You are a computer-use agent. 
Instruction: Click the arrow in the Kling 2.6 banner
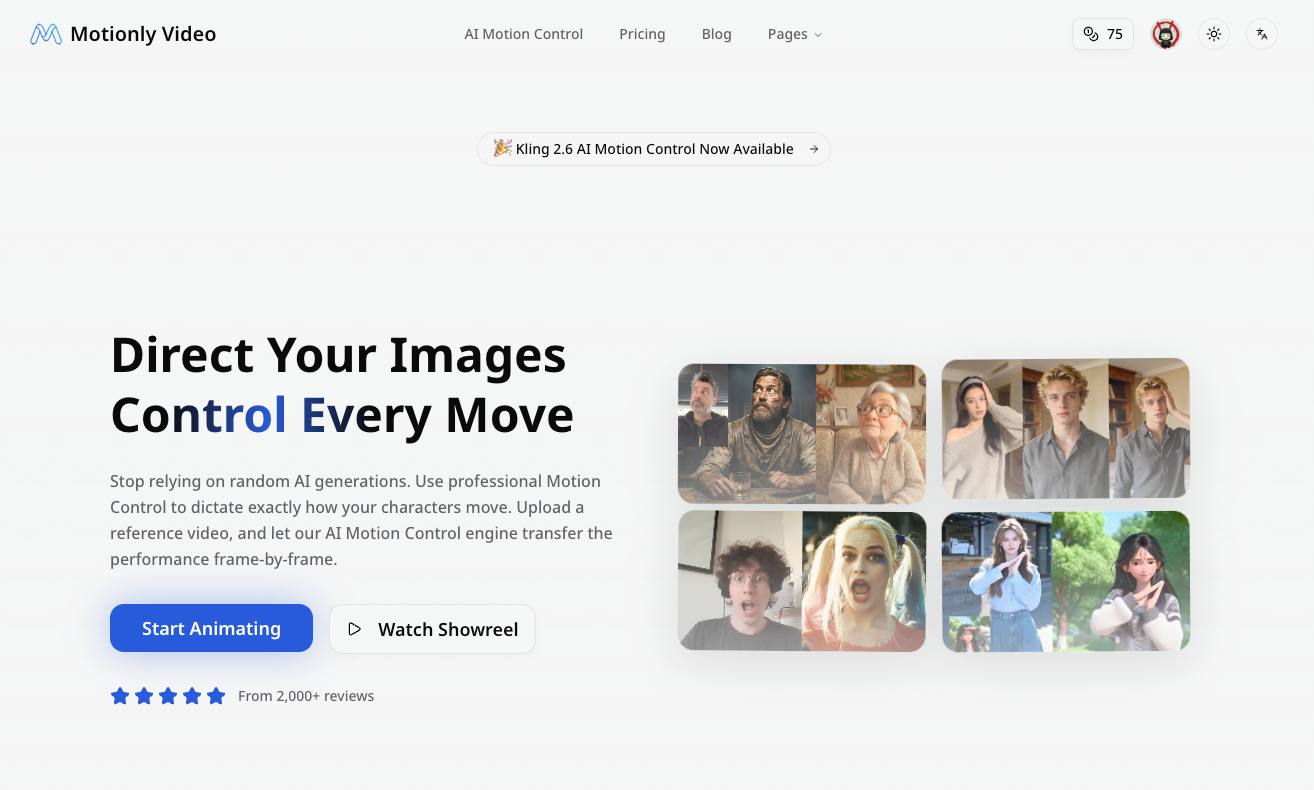pyautogui.click(x=814, y=149)
